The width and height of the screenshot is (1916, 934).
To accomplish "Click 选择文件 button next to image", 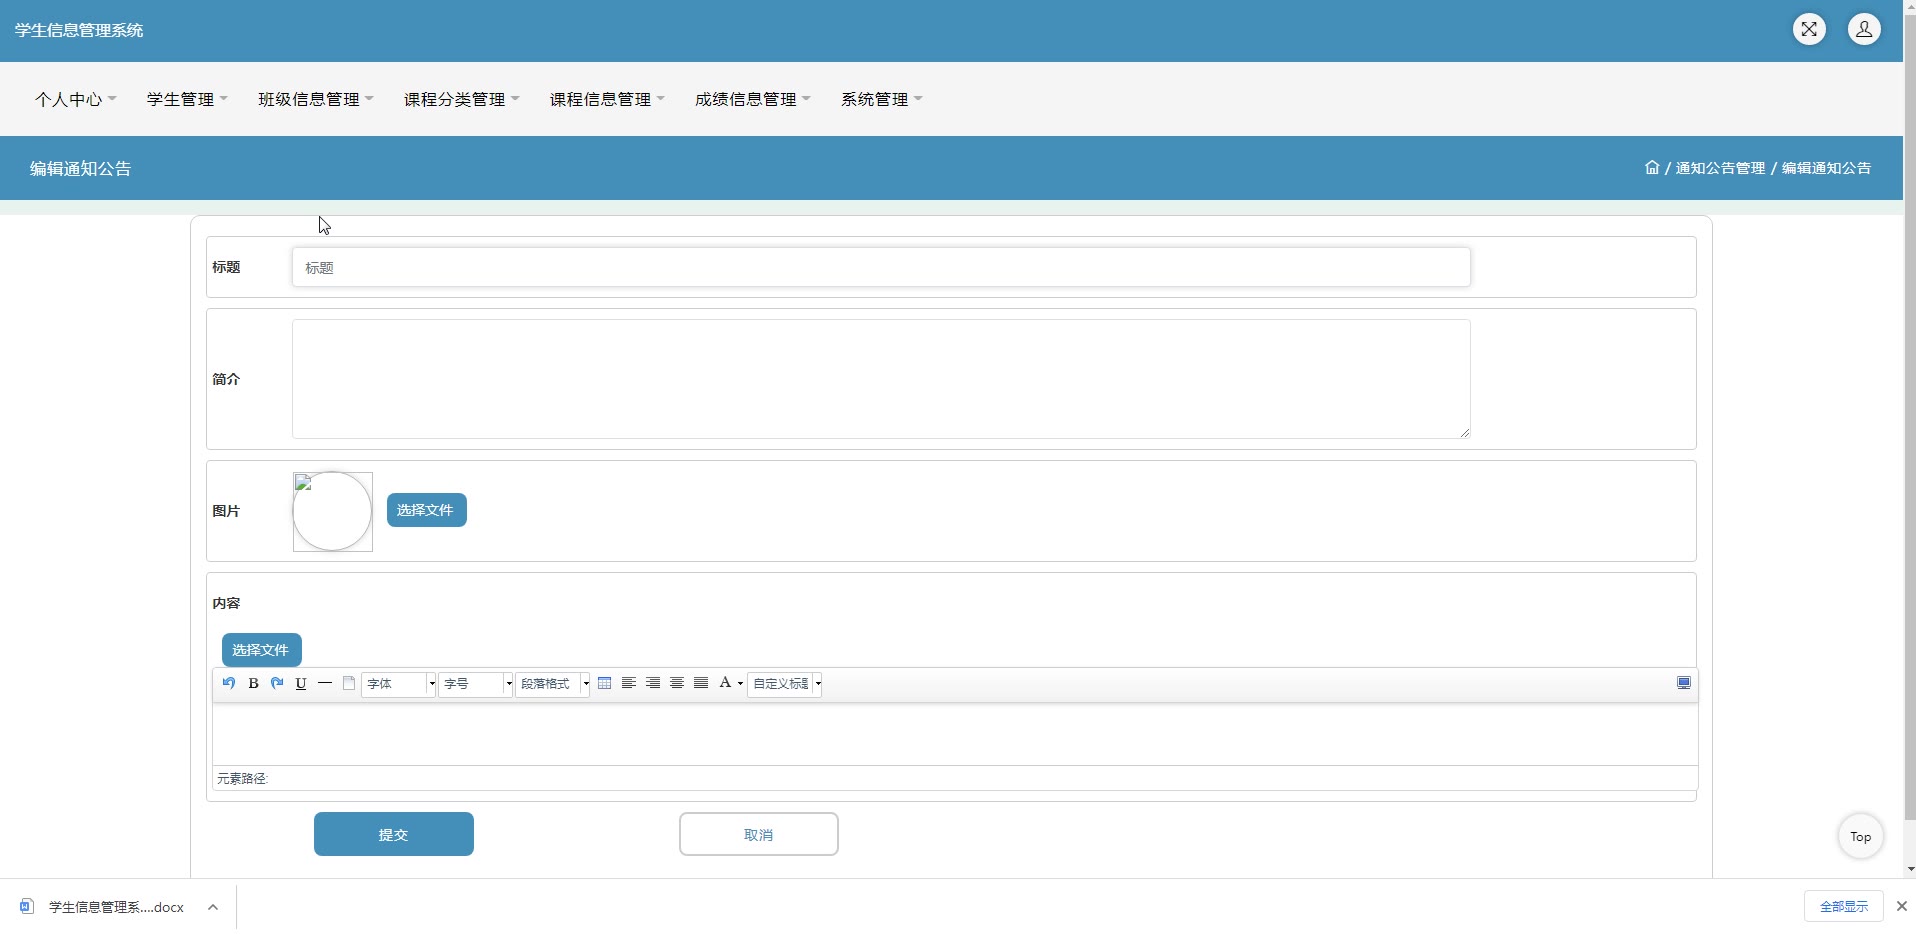I will tap(427, 510).
